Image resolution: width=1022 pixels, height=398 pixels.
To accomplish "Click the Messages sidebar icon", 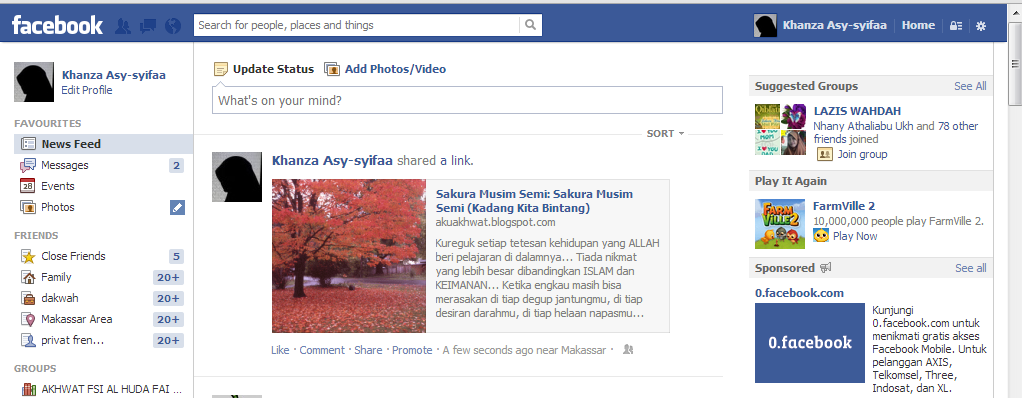I will [28, 165].
